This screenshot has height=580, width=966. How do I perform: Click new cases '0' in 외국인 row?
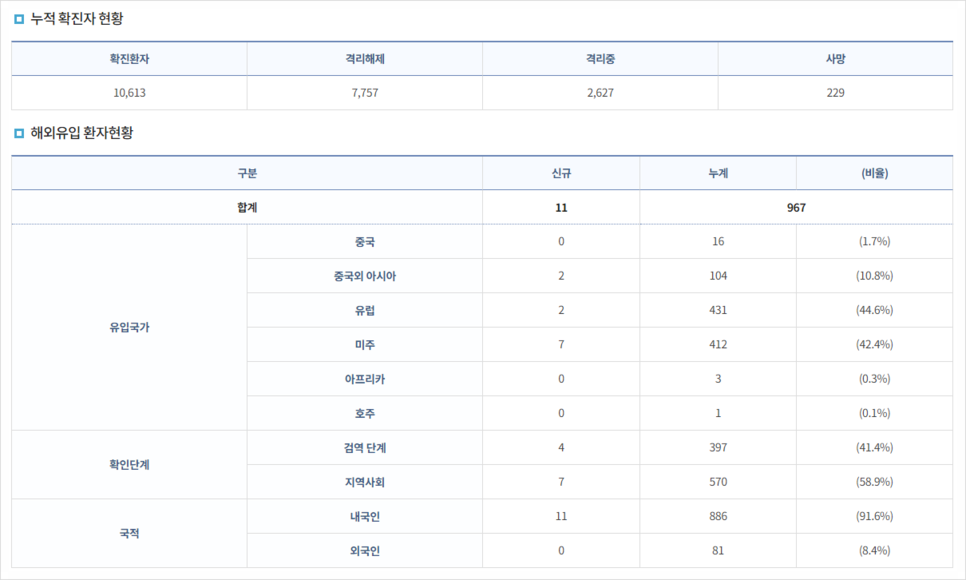tap(561, 551)
